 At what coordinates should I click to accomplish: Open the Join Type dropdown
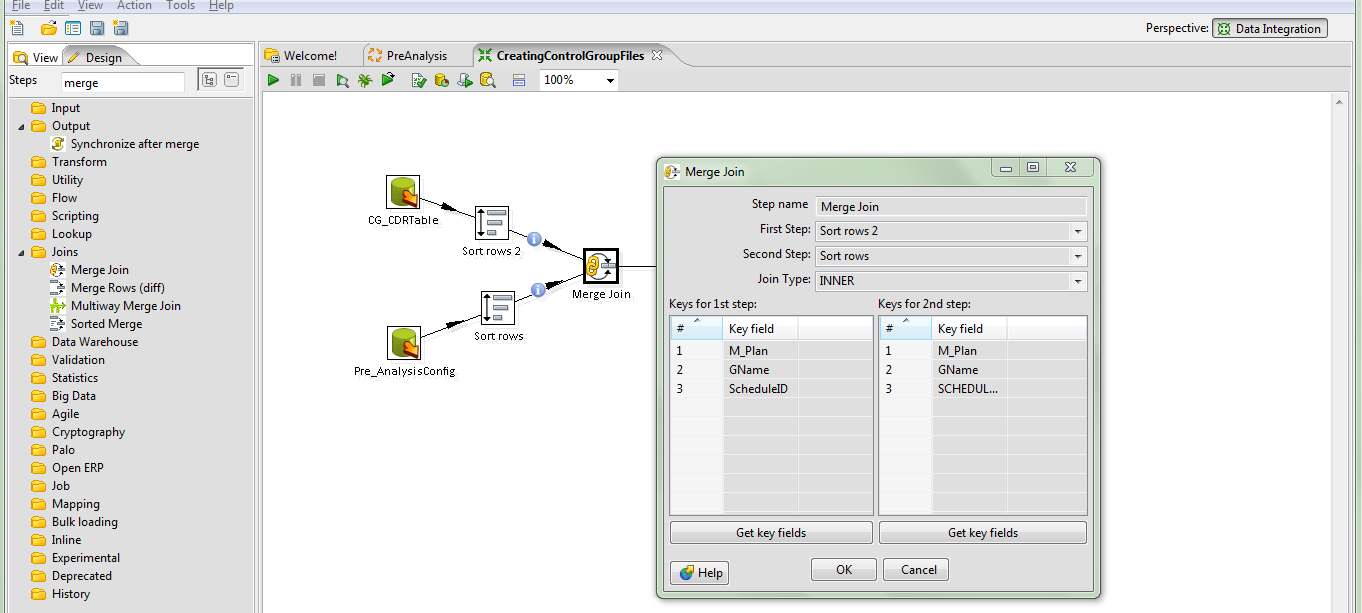tap(1077, 280)
